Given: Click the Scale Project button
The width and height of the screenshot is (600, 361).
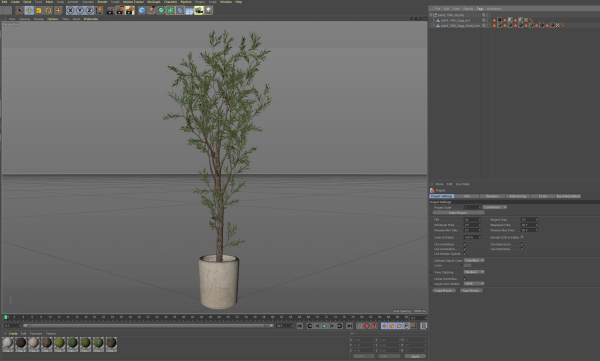Looking at the screenshot, I should coord(458,212).
